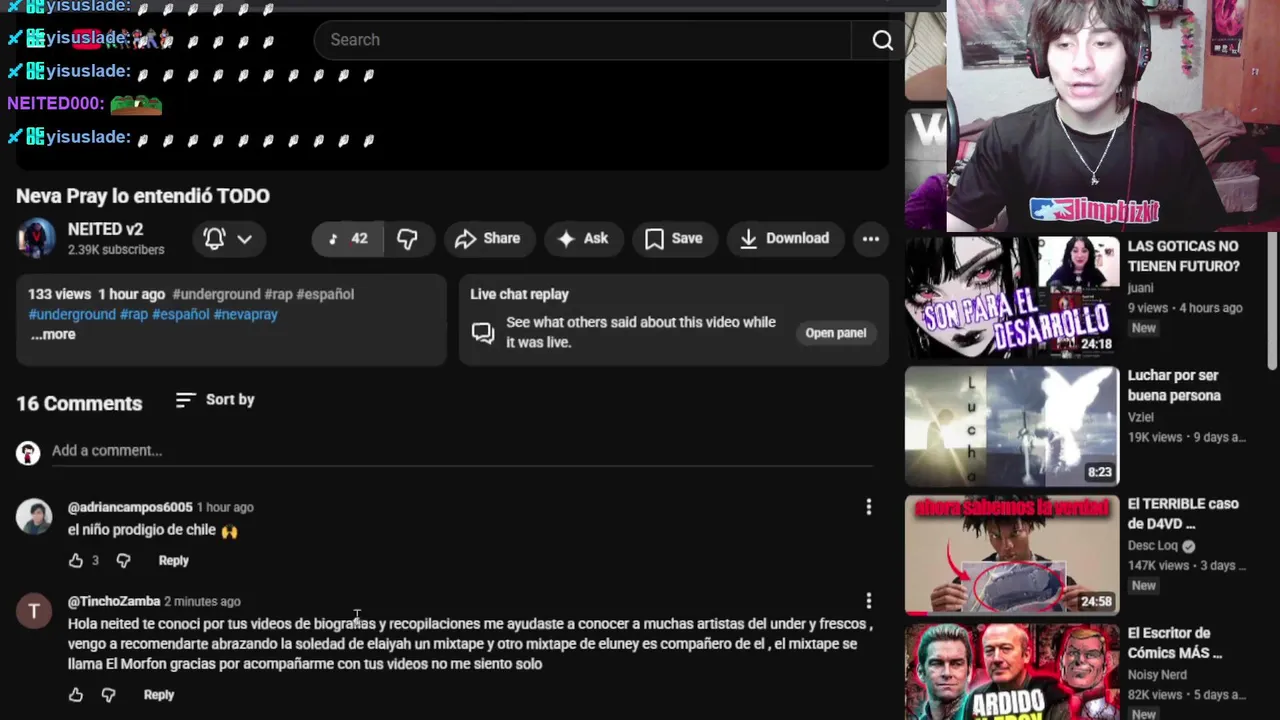Click the Add a comment field
Image resolution: width=1280 pixels, height=720 pixels.
pyautogui.click(x=462, y=451)
